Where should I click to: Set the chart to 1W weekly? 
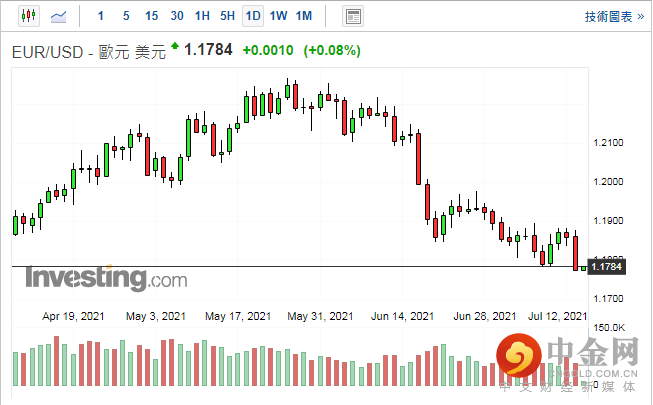point(278,16)
